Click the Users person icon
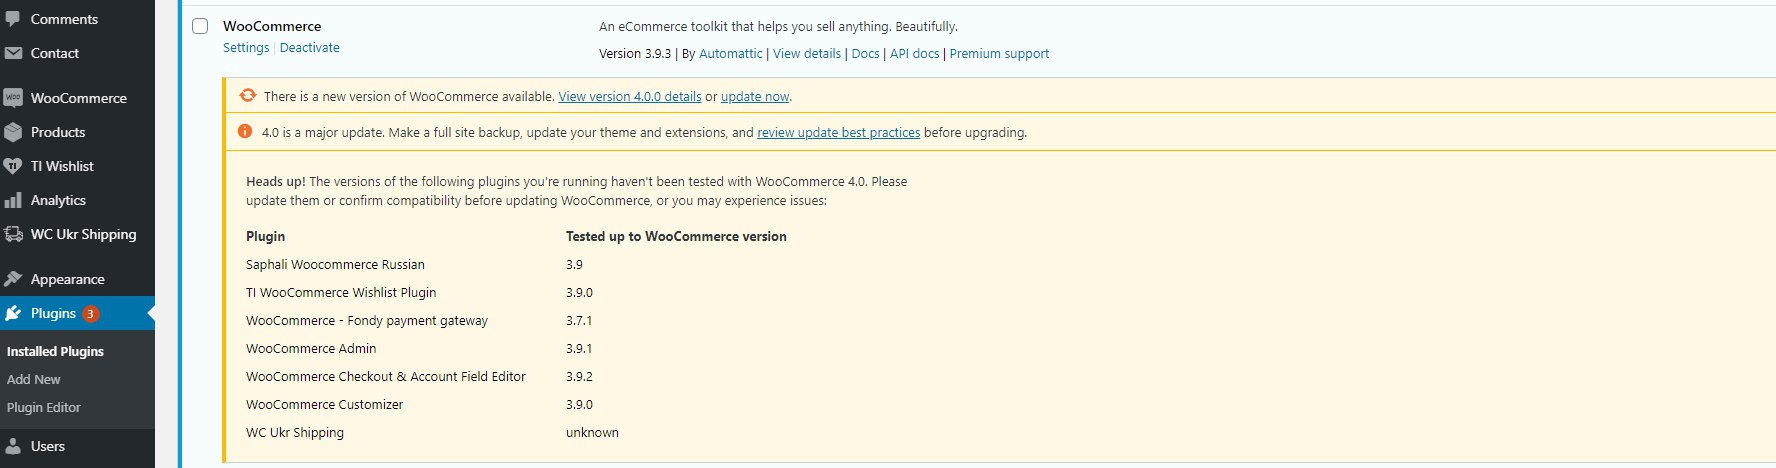The width and height of the screenshot is (1776, 468). tap(13, 446)
